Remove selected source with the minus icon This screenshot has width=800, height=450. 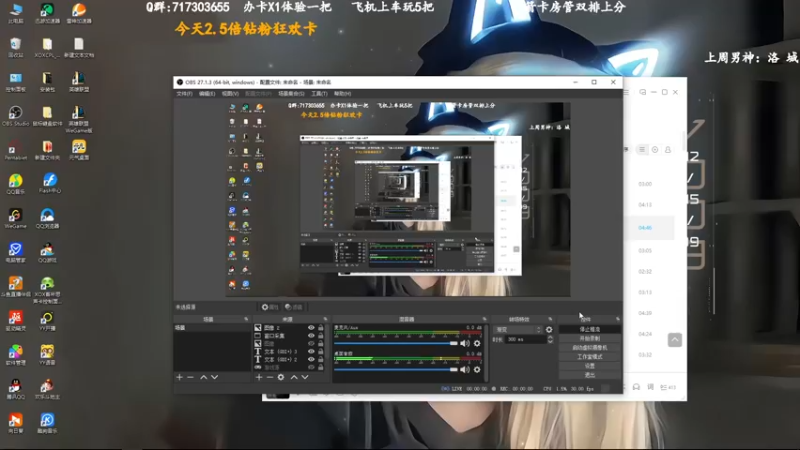click(x=270, y=377)
